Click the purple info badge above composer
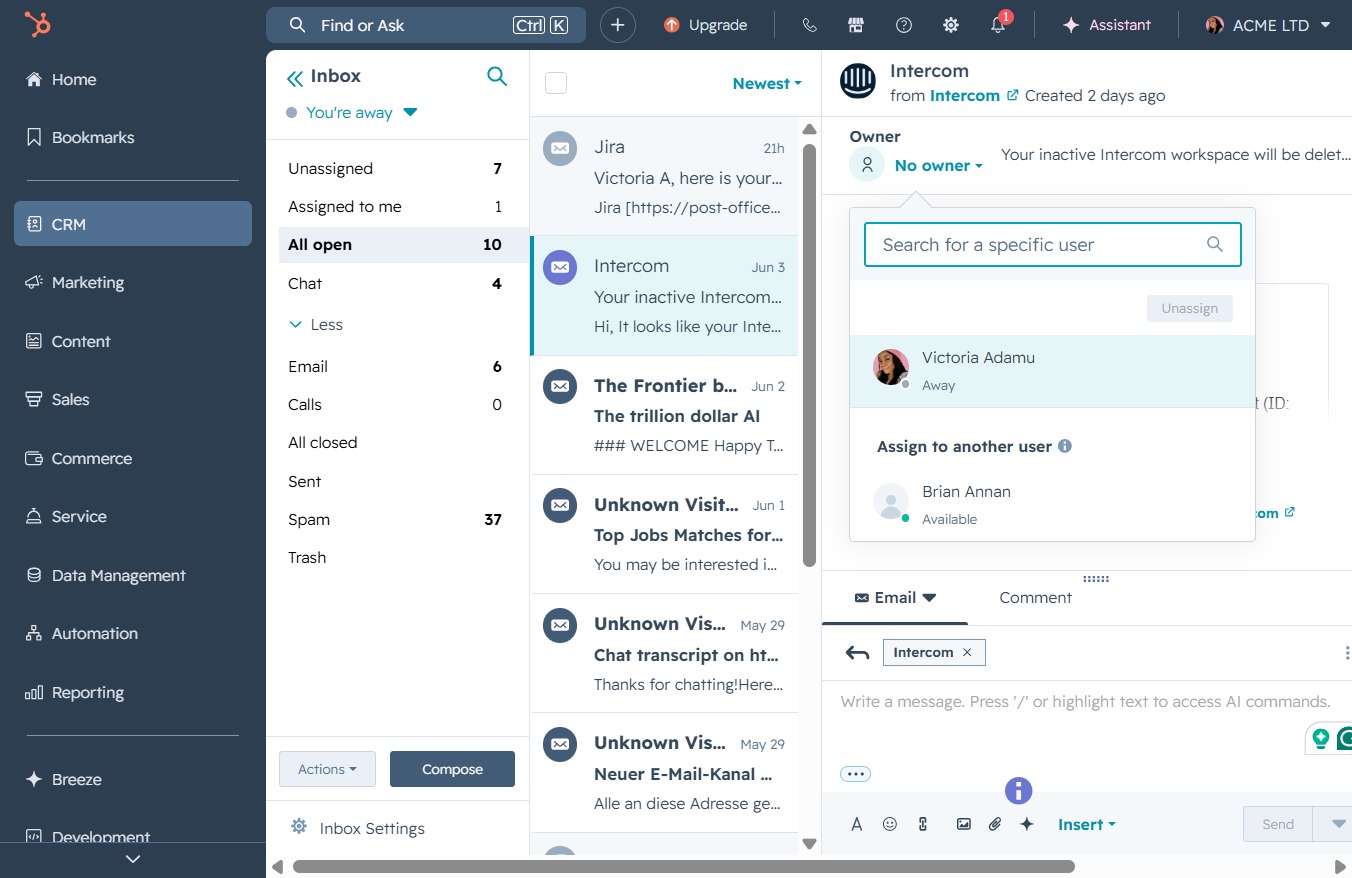The height and width of the screenshot is (878, 1352). [x=1018, y=791]
